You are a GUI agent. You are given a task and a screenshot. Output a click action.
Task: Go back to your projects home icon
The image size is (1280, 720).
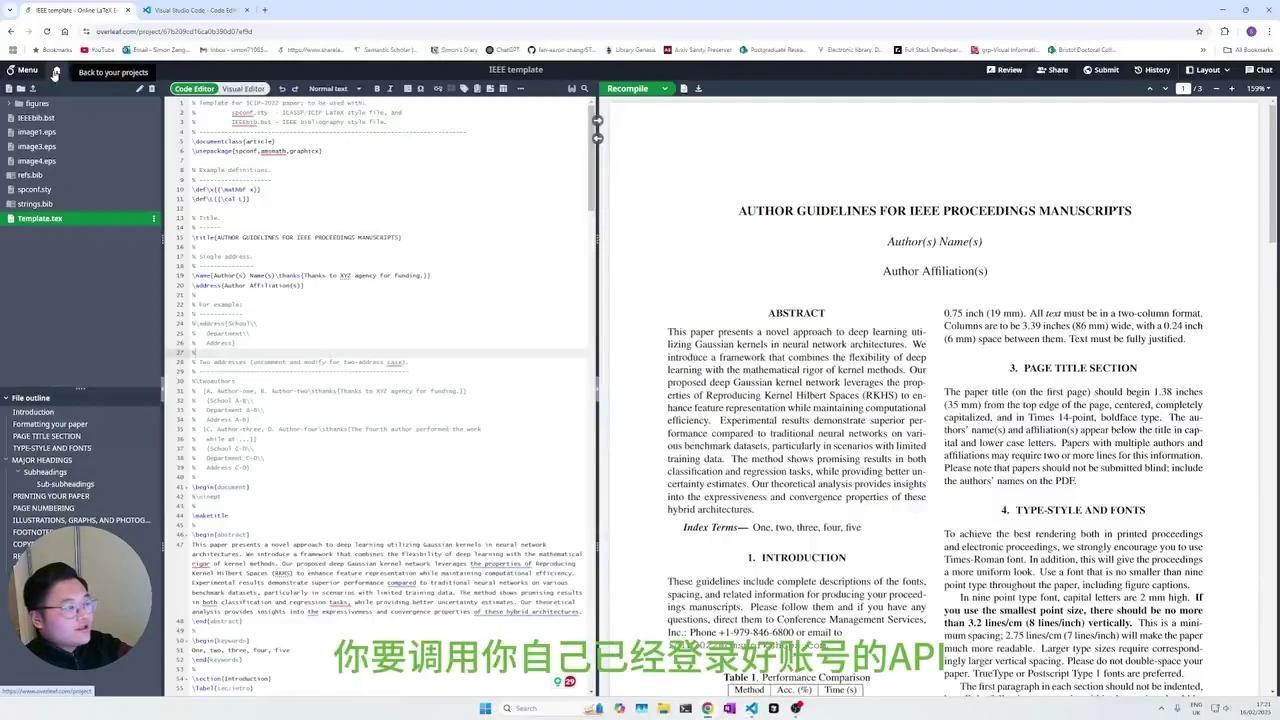[56, 71]
